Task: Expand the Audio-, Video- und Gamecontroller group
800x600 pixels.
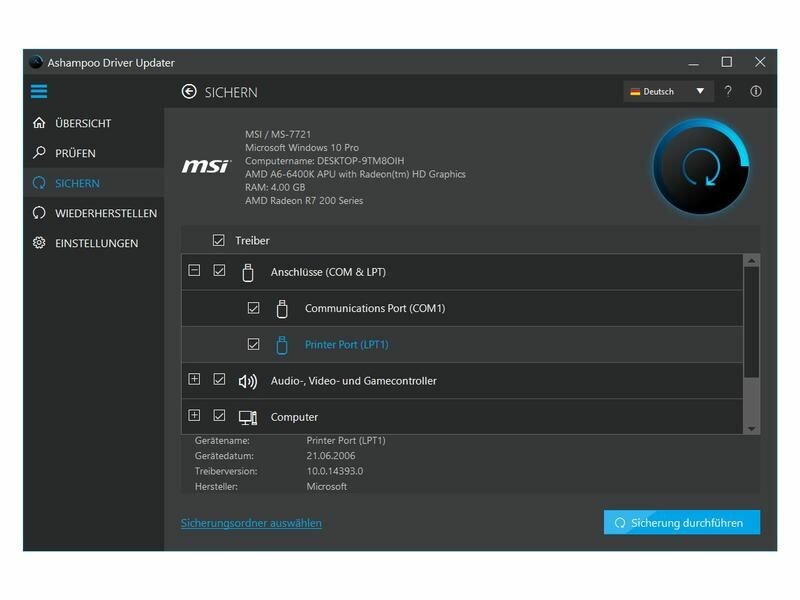Action: 194,380
